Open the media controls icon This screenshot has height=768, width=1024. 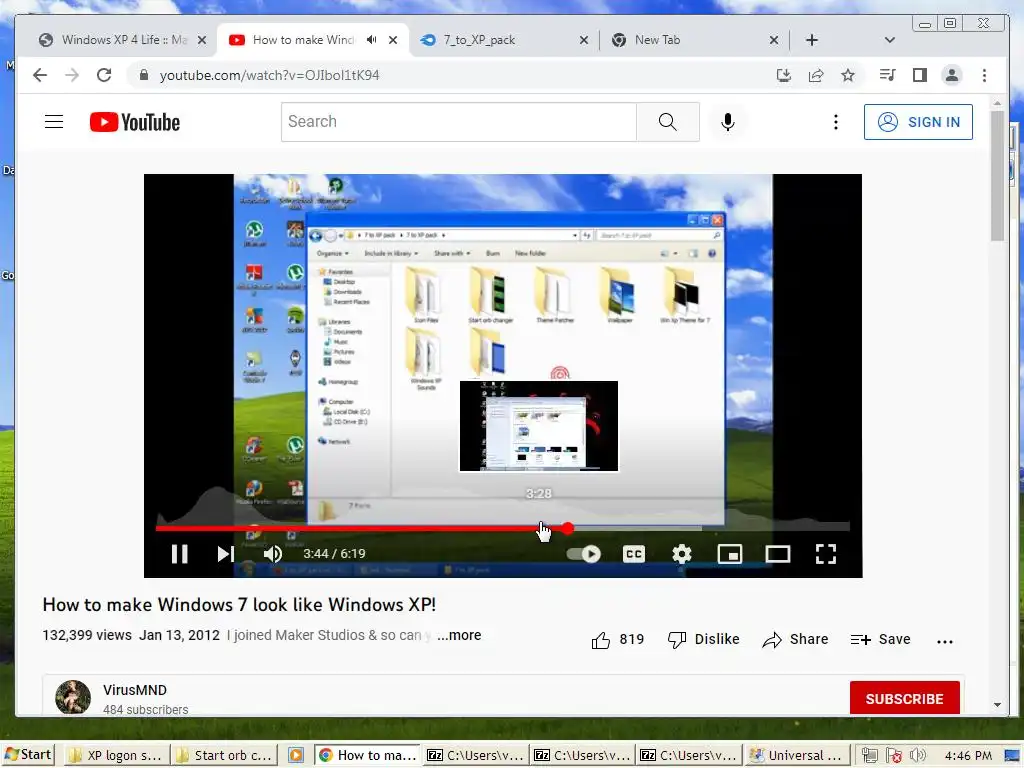pyautogui.click(x=887, y=75)
